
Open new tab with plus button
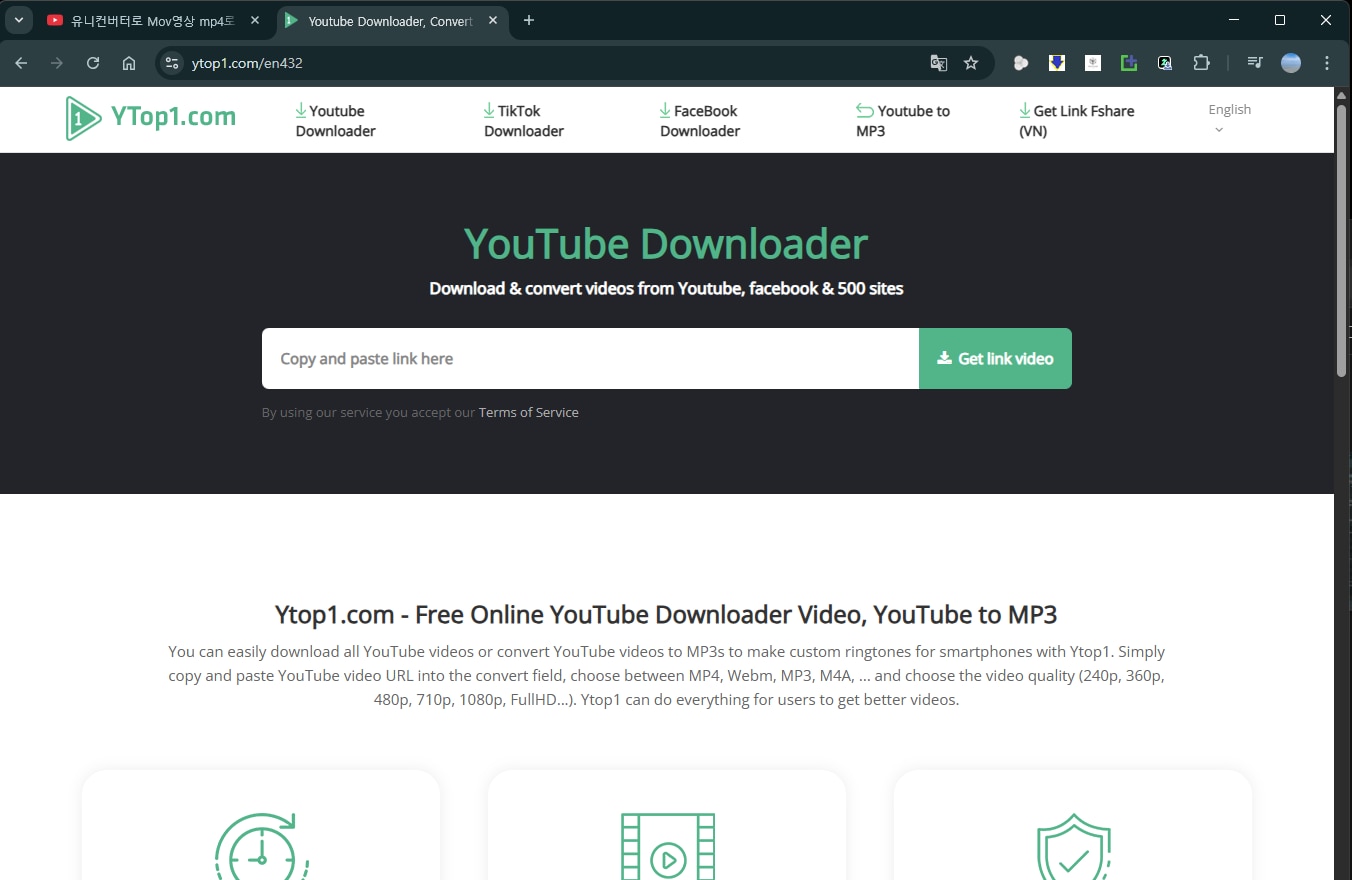tap(529, 20)
